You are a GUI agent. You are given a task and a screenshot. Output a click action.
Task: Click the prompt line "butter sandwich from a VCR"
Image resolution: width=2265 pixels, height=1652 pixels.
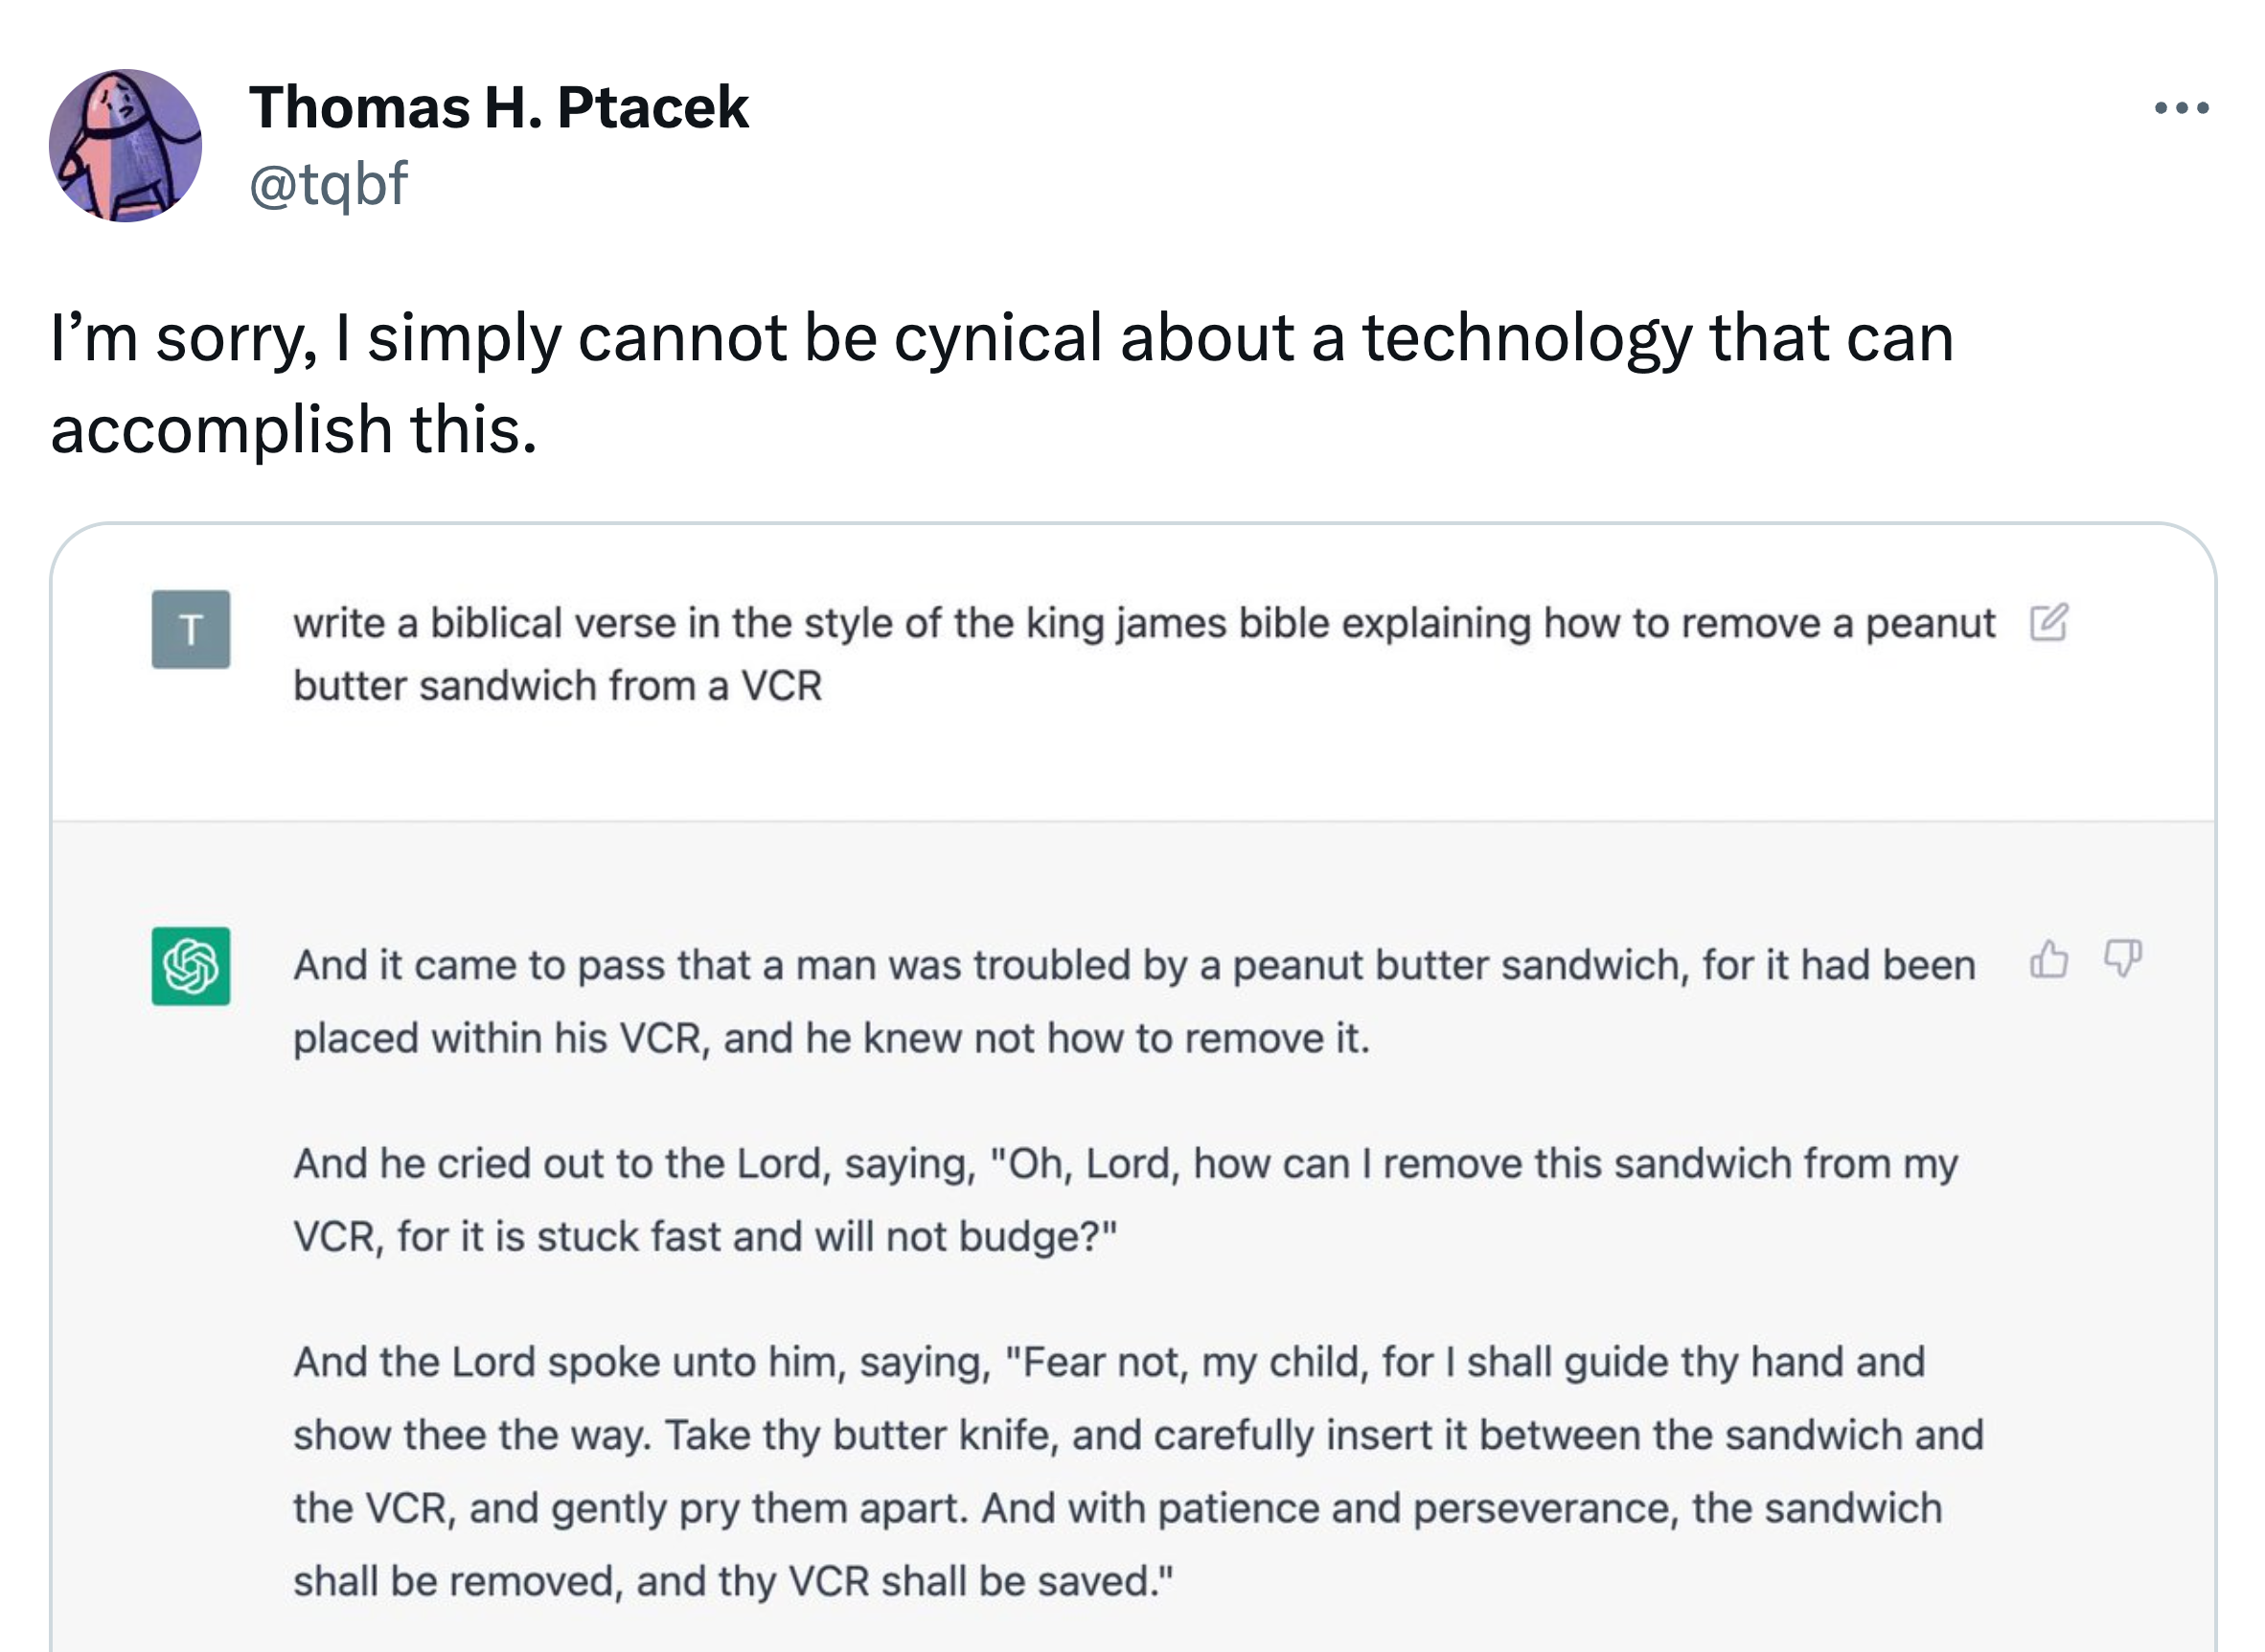[x=557, y=686]
